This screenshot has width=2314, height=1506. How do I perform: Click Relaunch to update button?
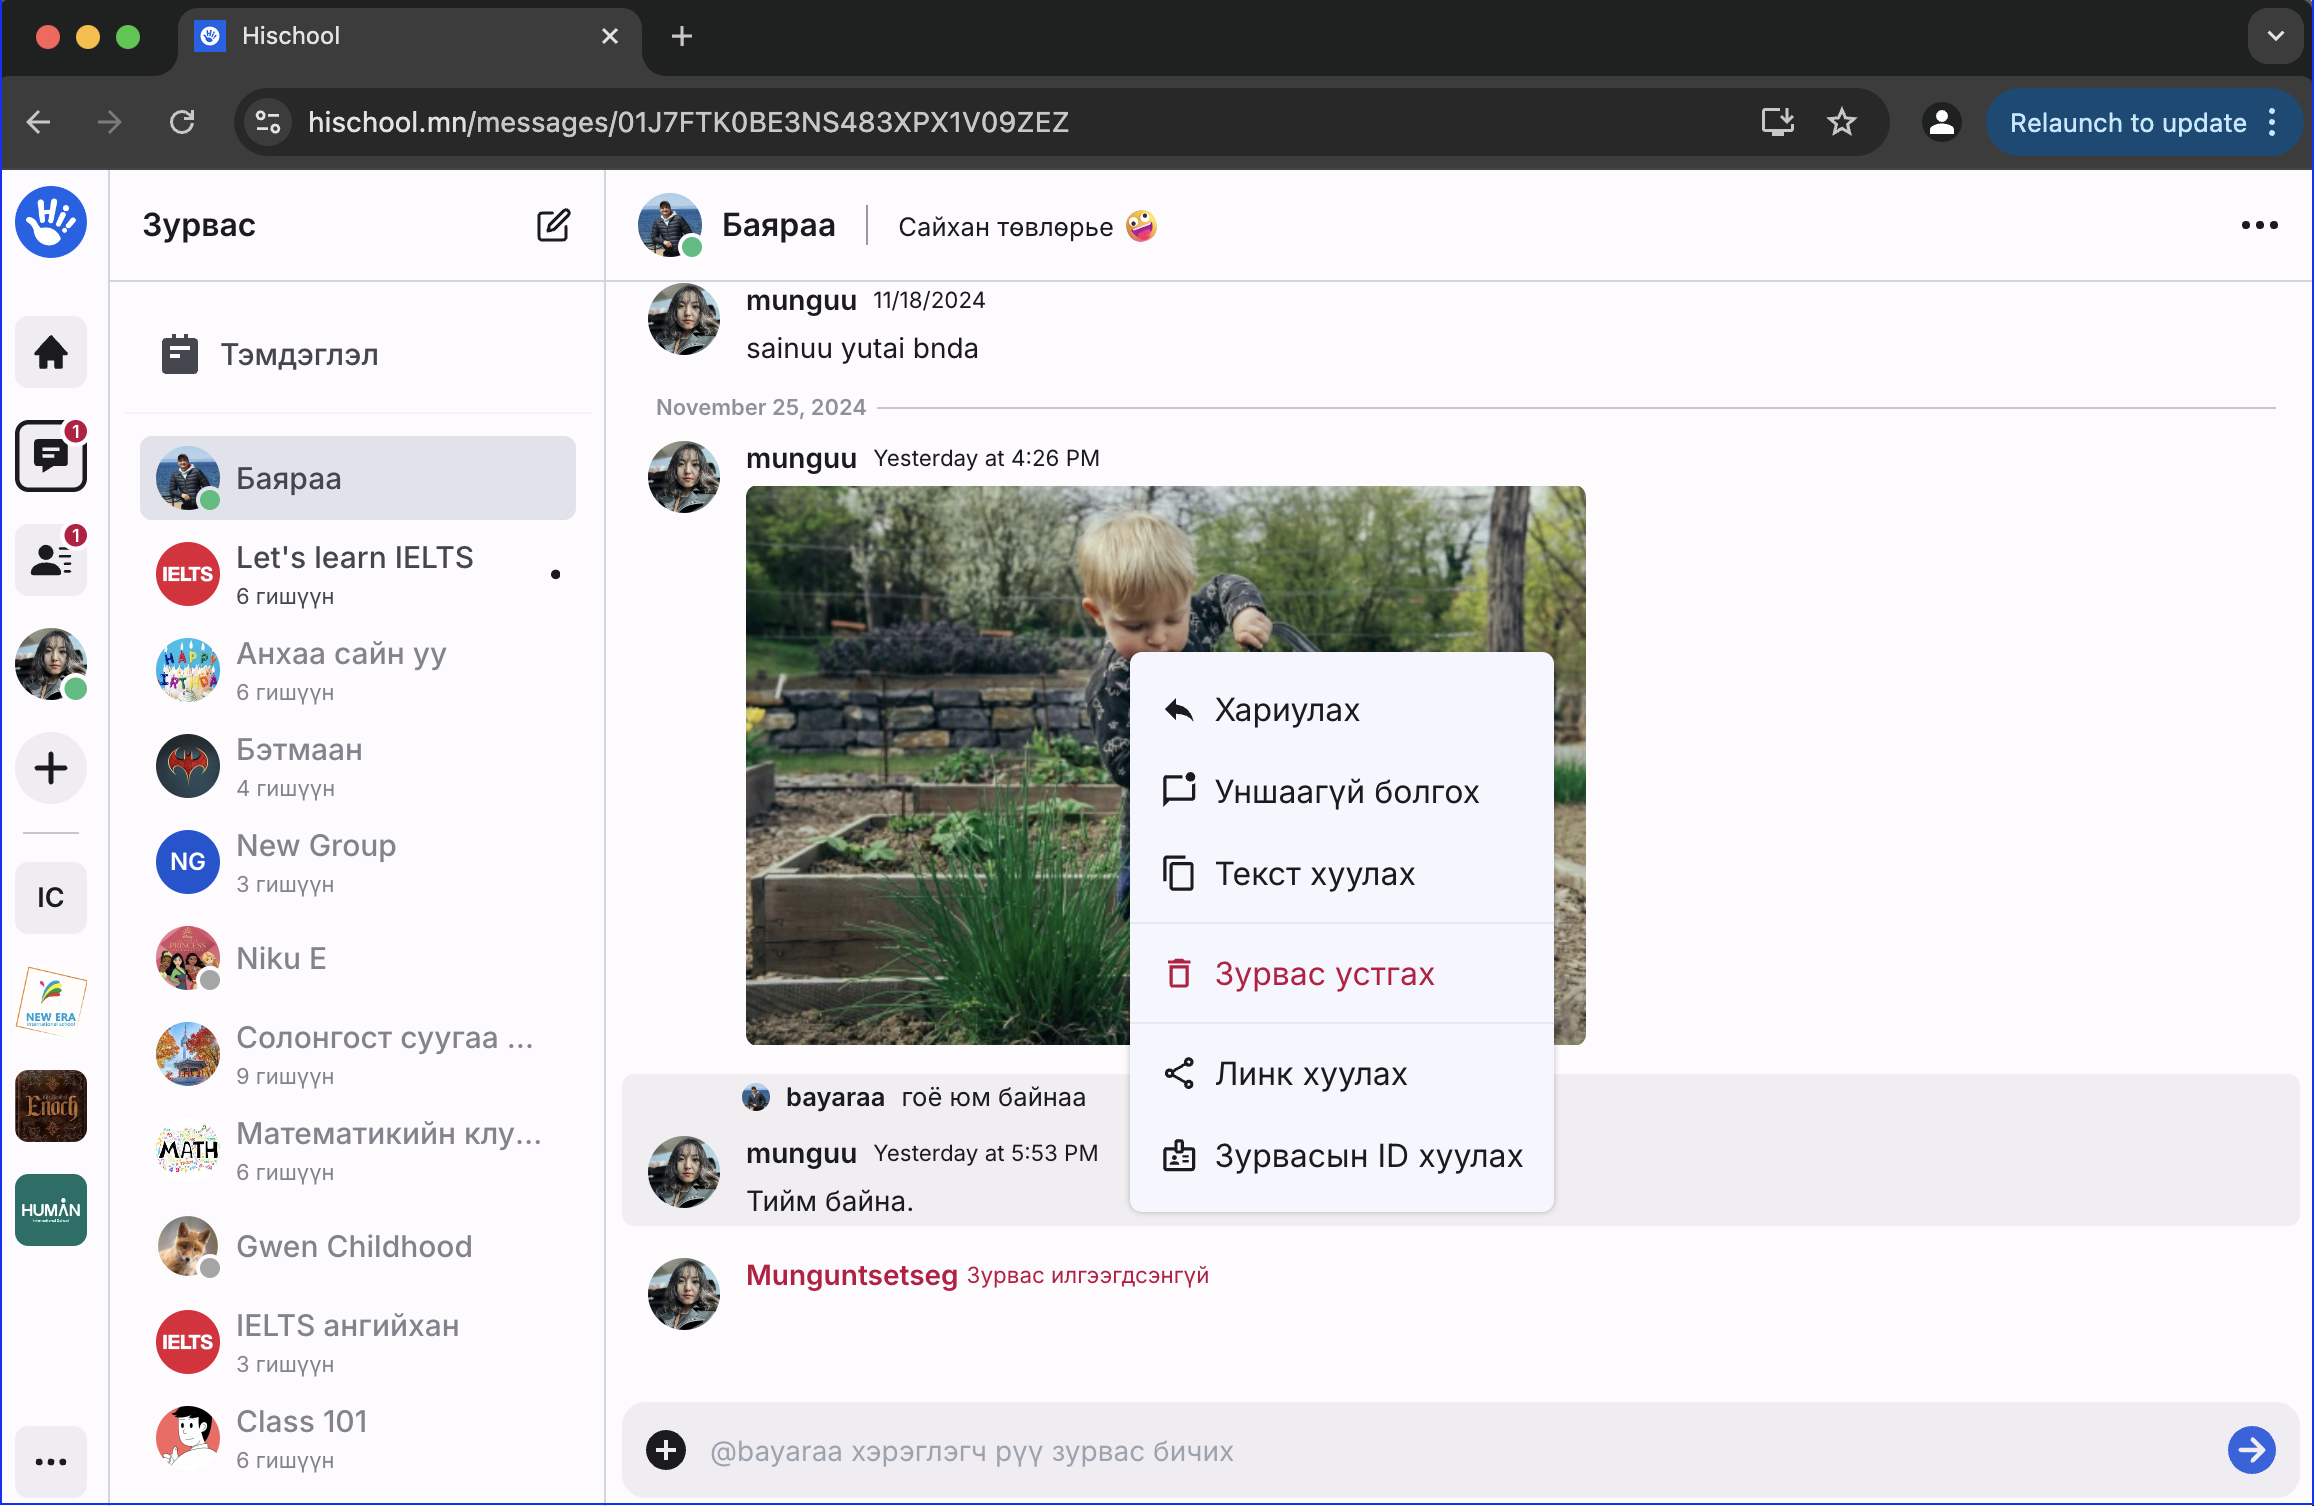(2127, 122)
